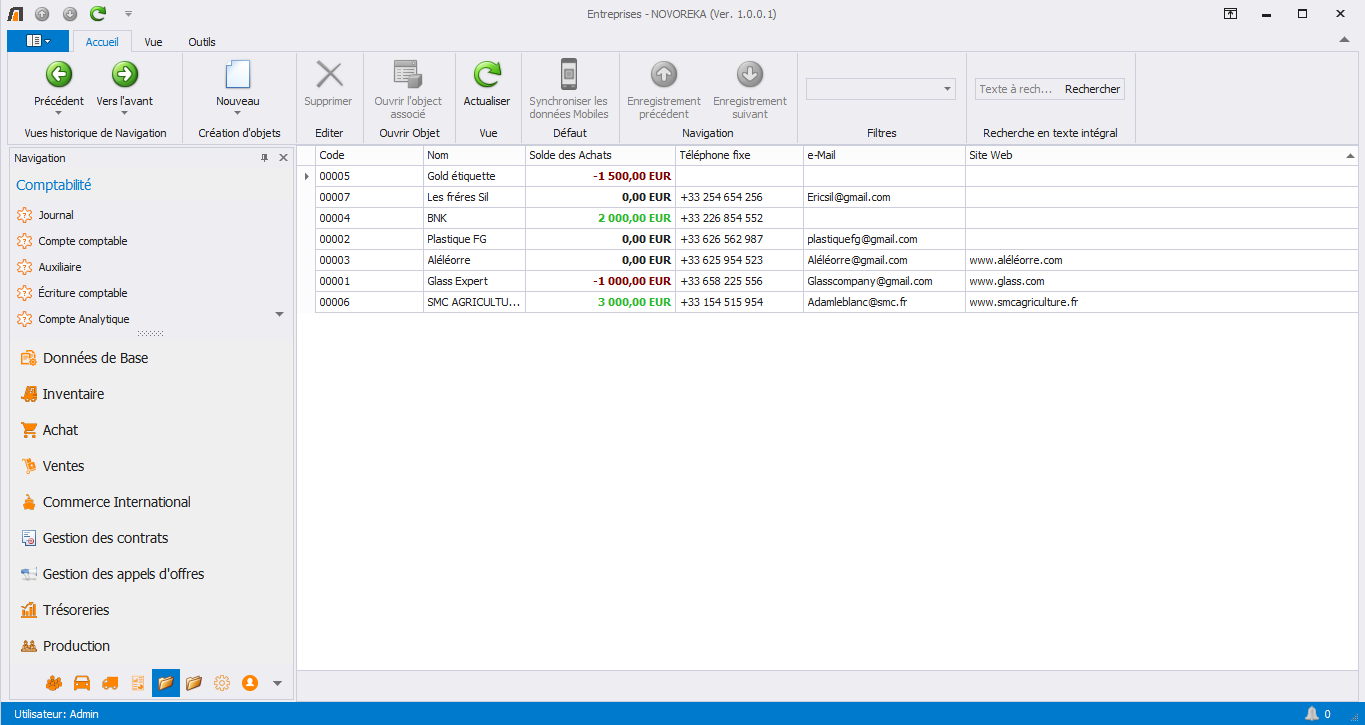Go to Enregistrement précédent
1365x725 pixels.
664,89
